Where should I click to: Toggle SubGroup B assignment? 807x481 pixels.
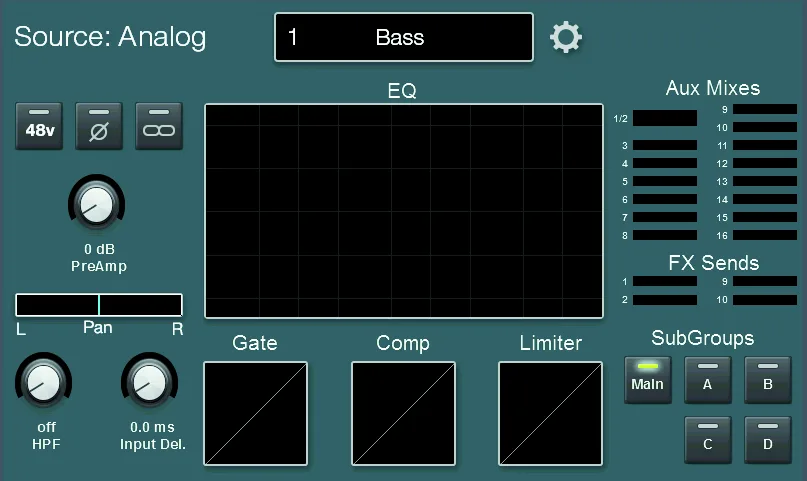768,380
